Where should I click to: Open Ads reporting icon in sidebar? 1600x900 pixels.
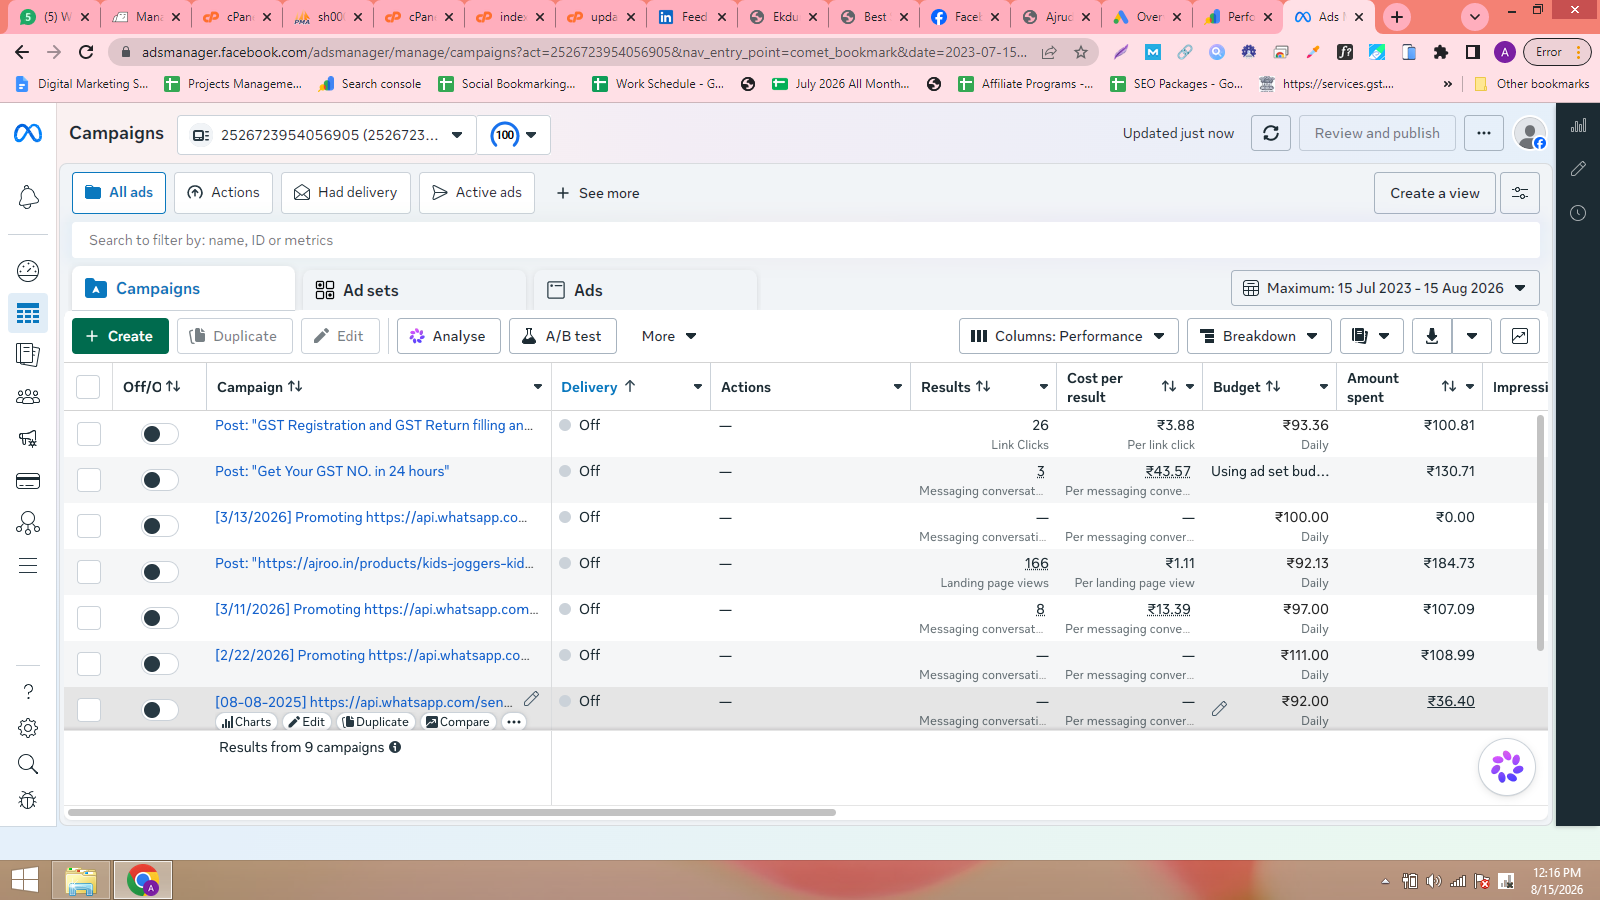(x=28, y=354)
